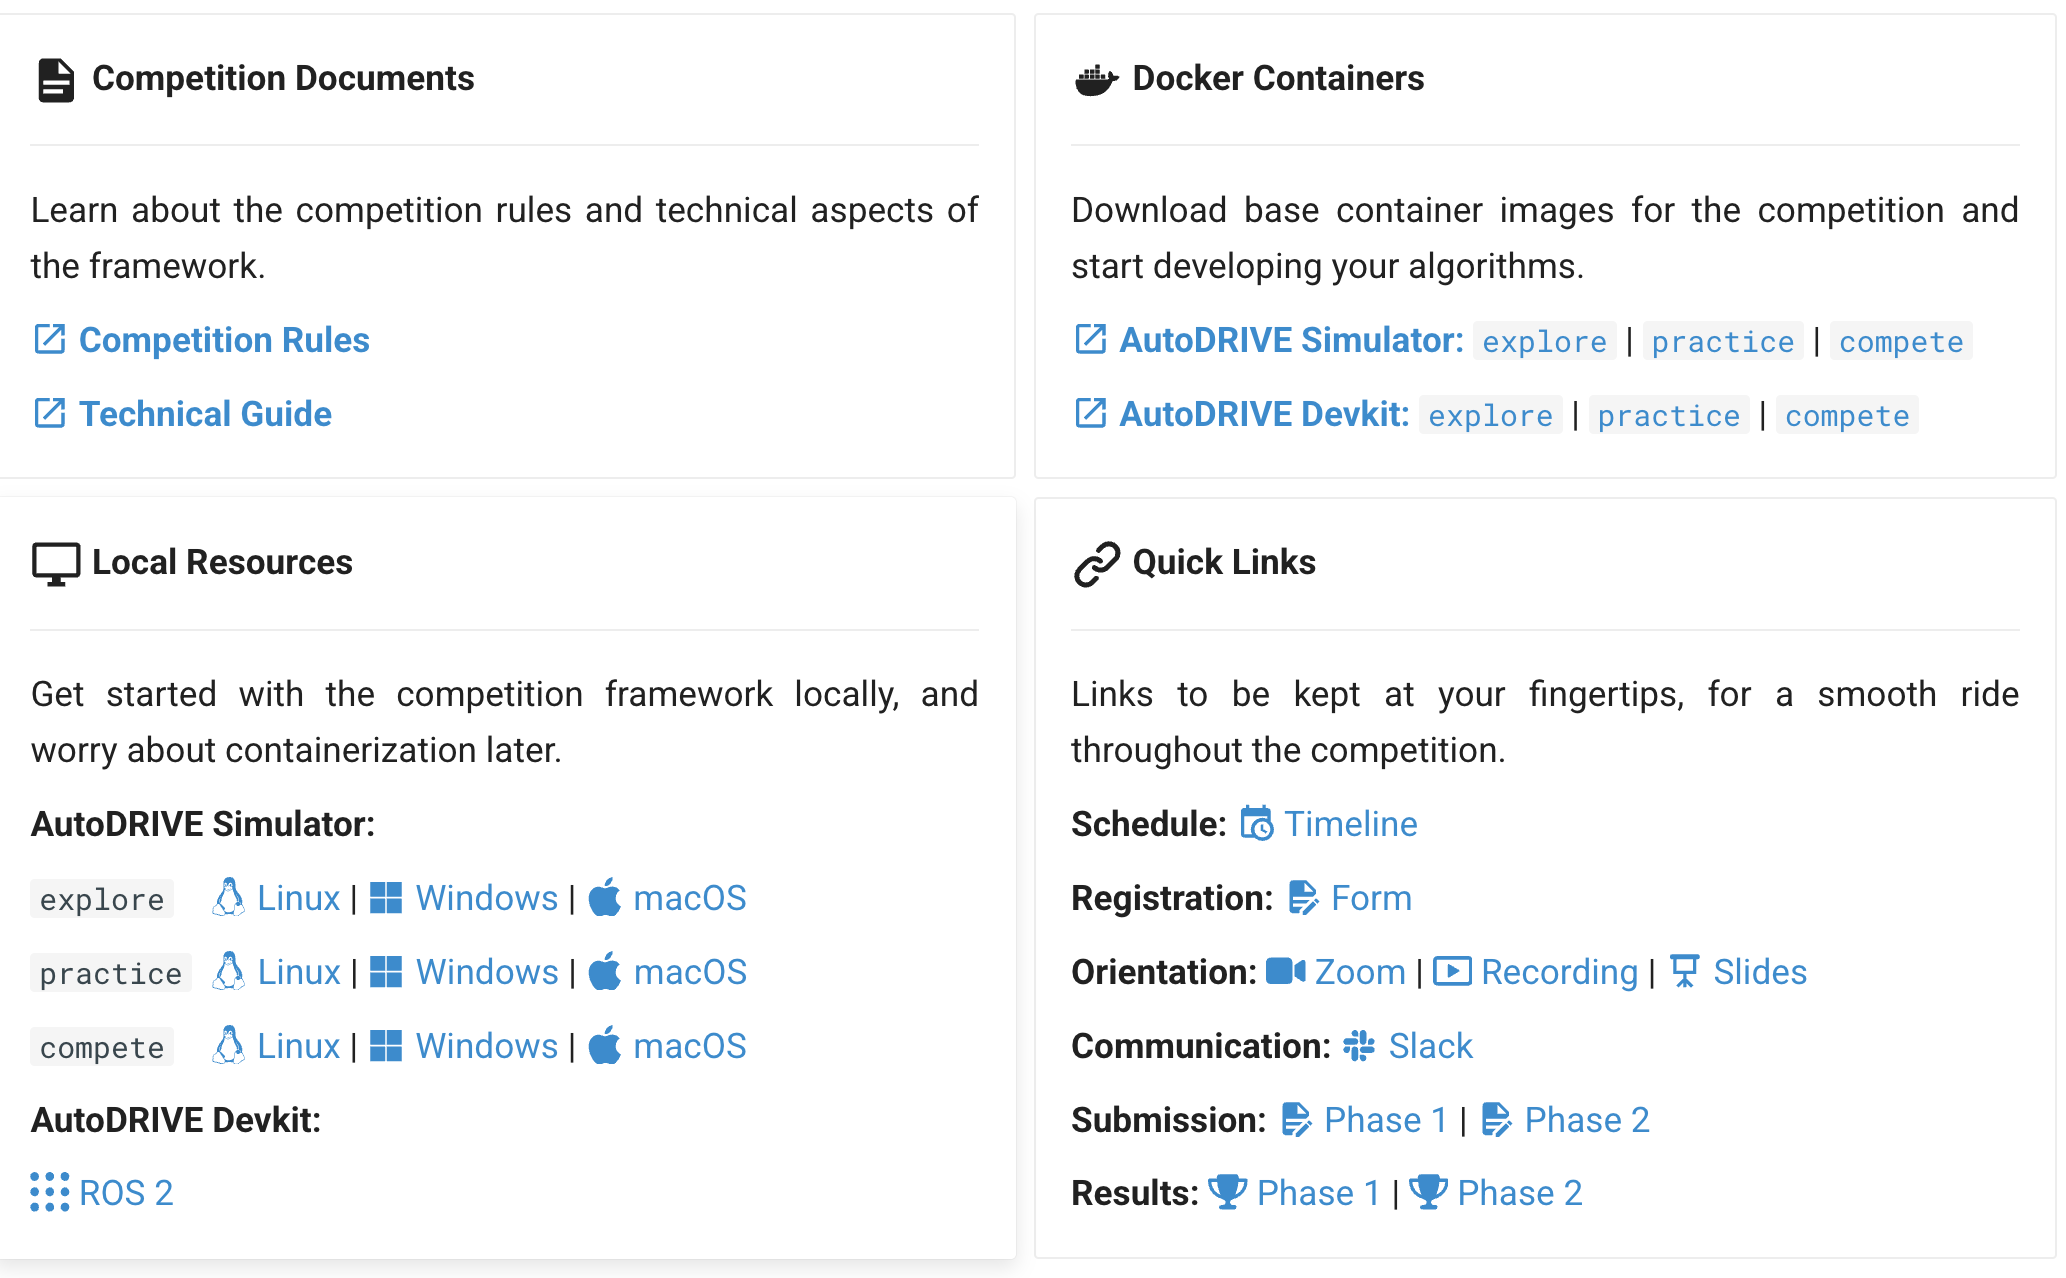The height and width of the screenshot is (1278, 2066).
Task: Click the Results Phase 1 trophy icon
Action: pyautogui.click(x=1226, y=1192)
